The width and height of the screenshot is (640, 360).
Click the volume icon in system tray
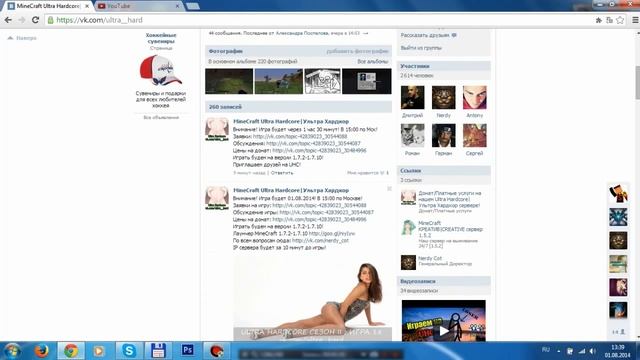click(593, 351)
